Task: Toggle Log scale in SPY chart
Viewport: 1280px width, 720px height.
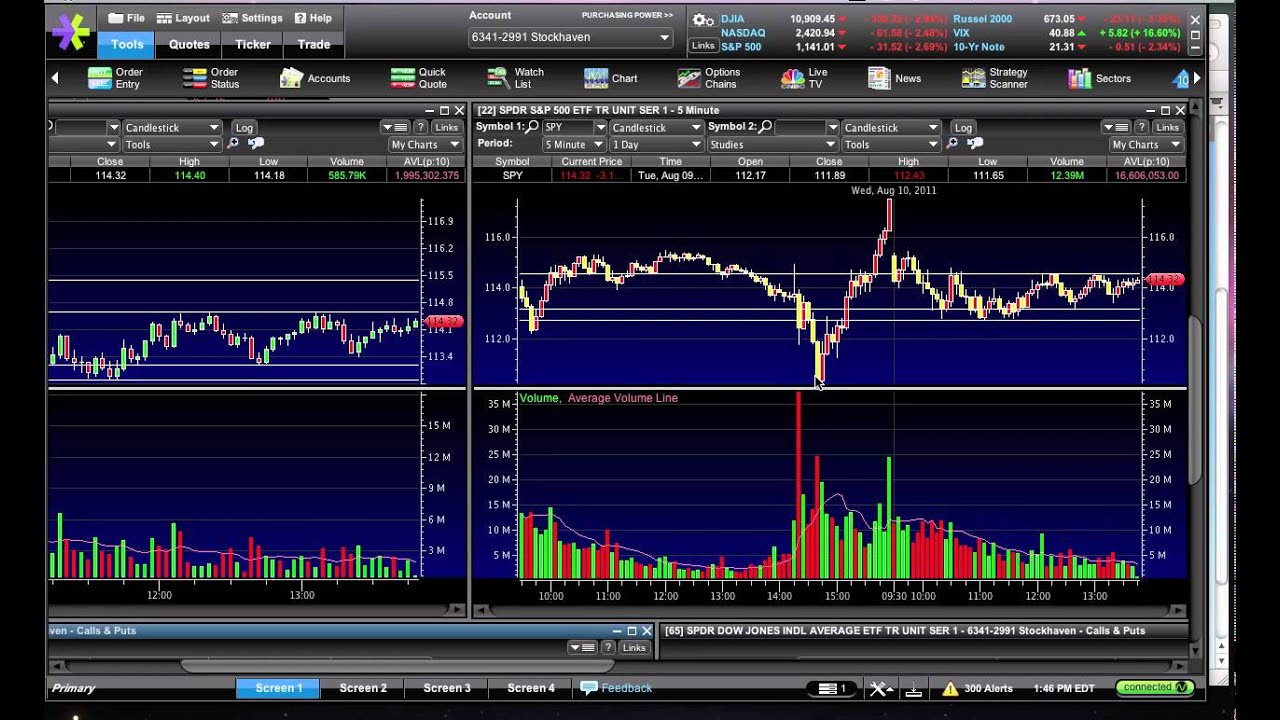Action: [963, 127]
